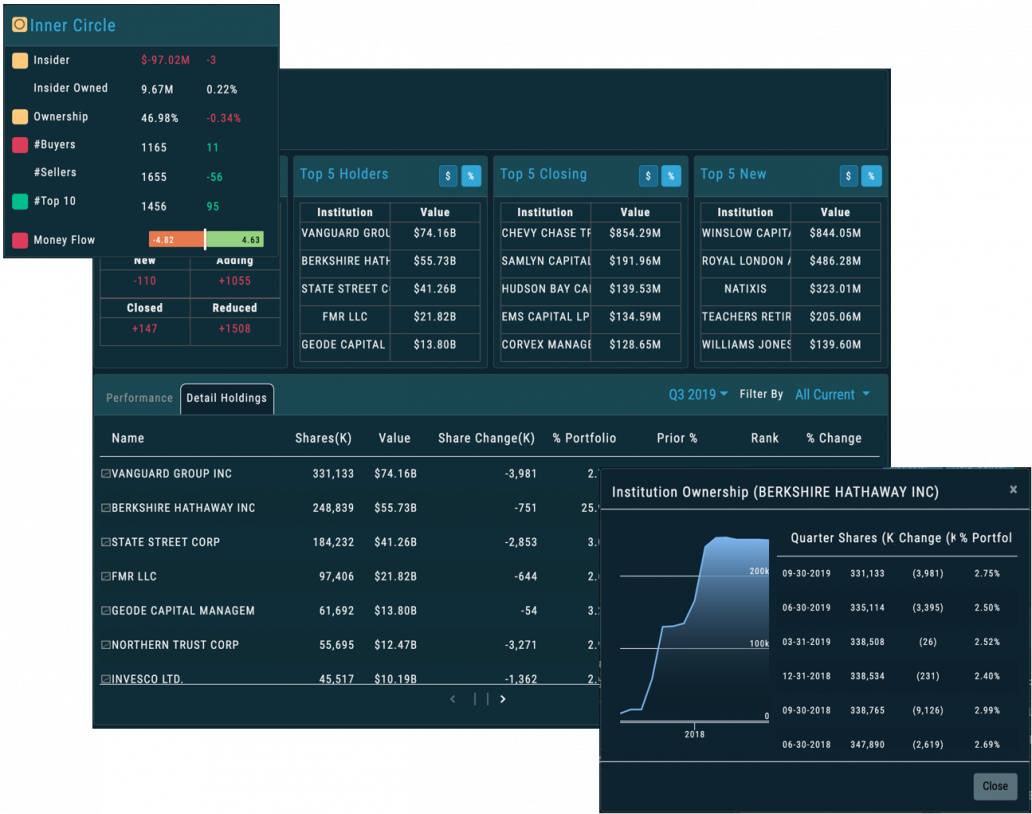This screenshot has height=814, width=1032.
Task: Click the Inner Circle panel logo icon
Action: pos(20,25)
